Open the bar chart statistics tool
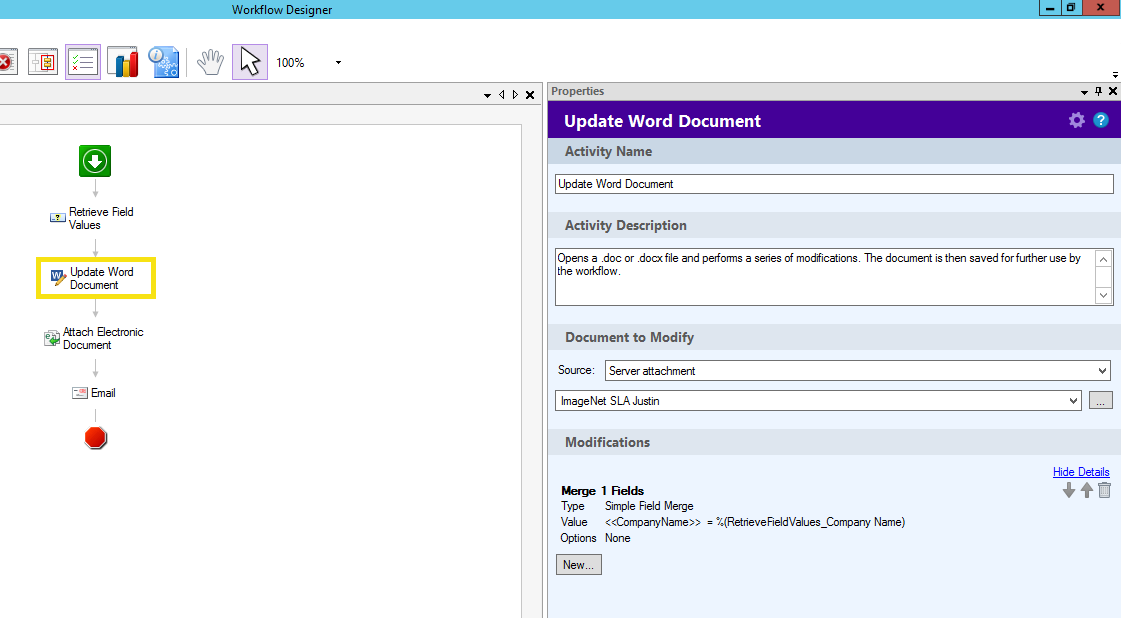Image resolution: width=1121 pixels, height=618 pixels. coord(123,62)
